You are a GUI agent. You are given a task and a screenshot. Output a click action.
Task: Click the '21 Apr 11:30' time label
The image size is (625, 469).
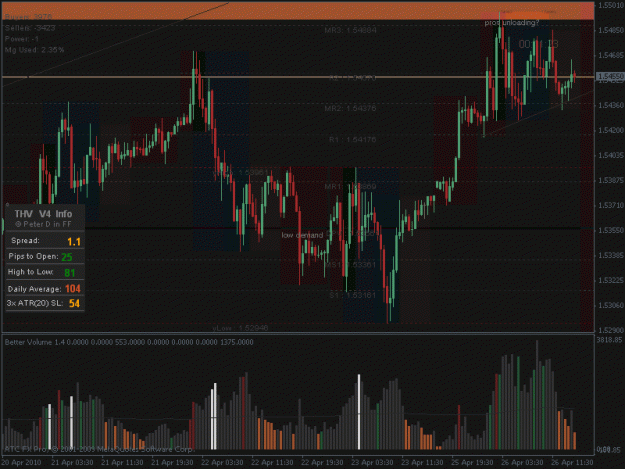(x=122, y=462)
